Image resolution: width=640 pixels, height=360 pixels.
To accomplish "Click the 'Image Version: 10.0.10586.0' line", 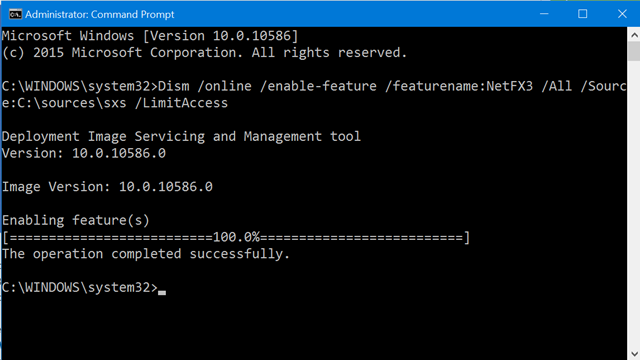I will tap(107, 187).
